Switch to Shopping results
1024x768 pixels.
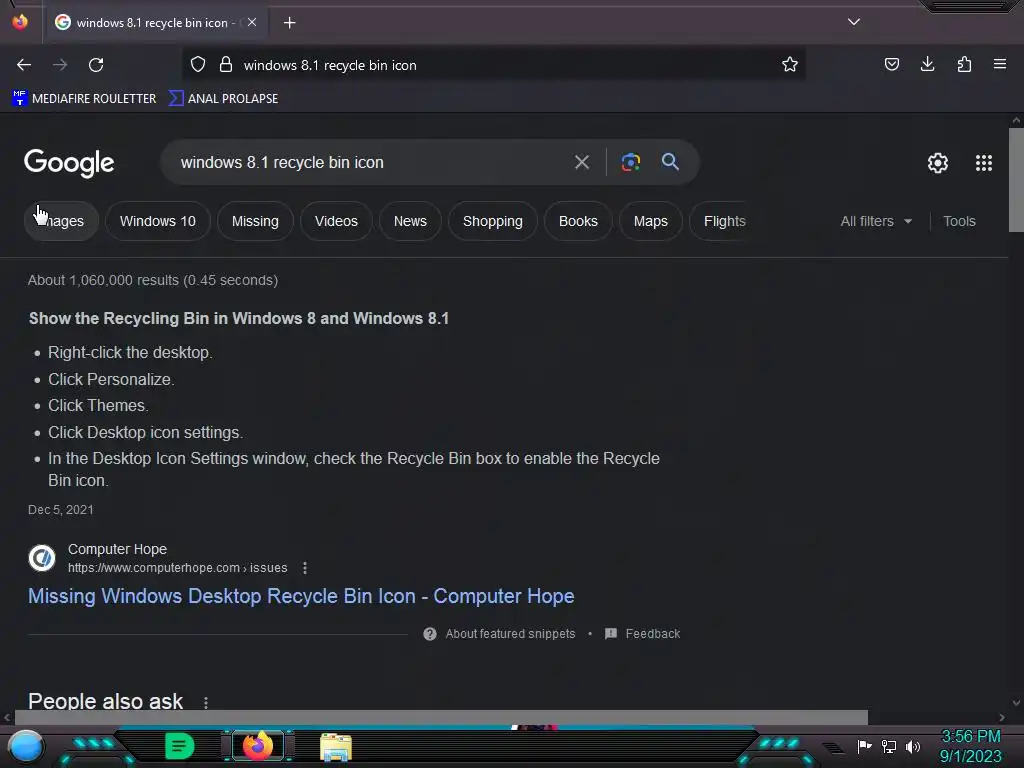pyautogui.click(x=493, y=221)
